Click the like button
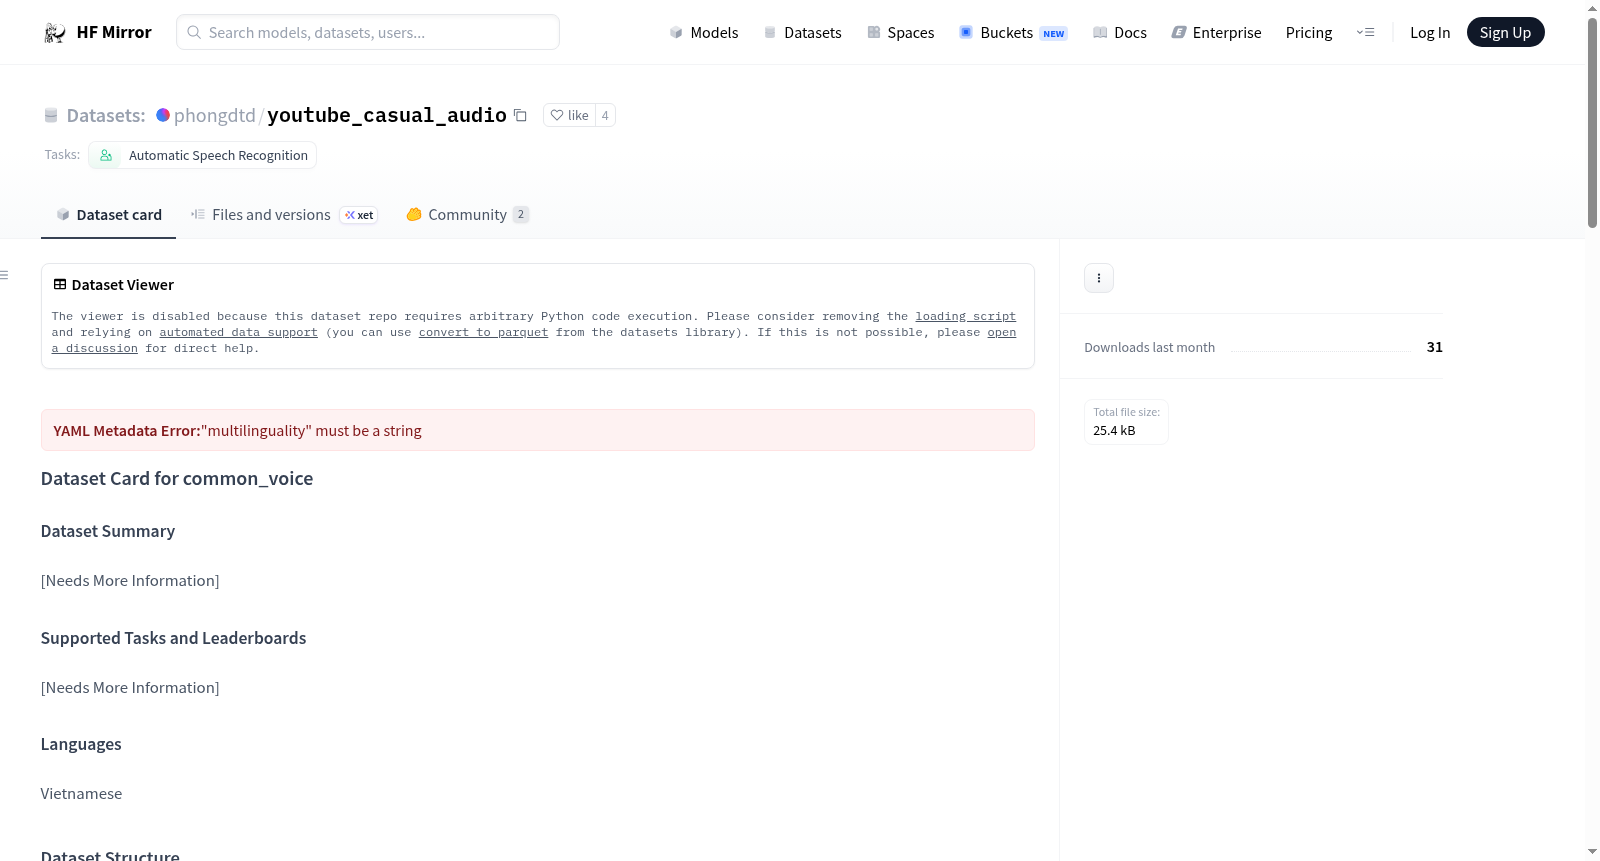The image size is (1600, 861). click(x=569, y=115)
